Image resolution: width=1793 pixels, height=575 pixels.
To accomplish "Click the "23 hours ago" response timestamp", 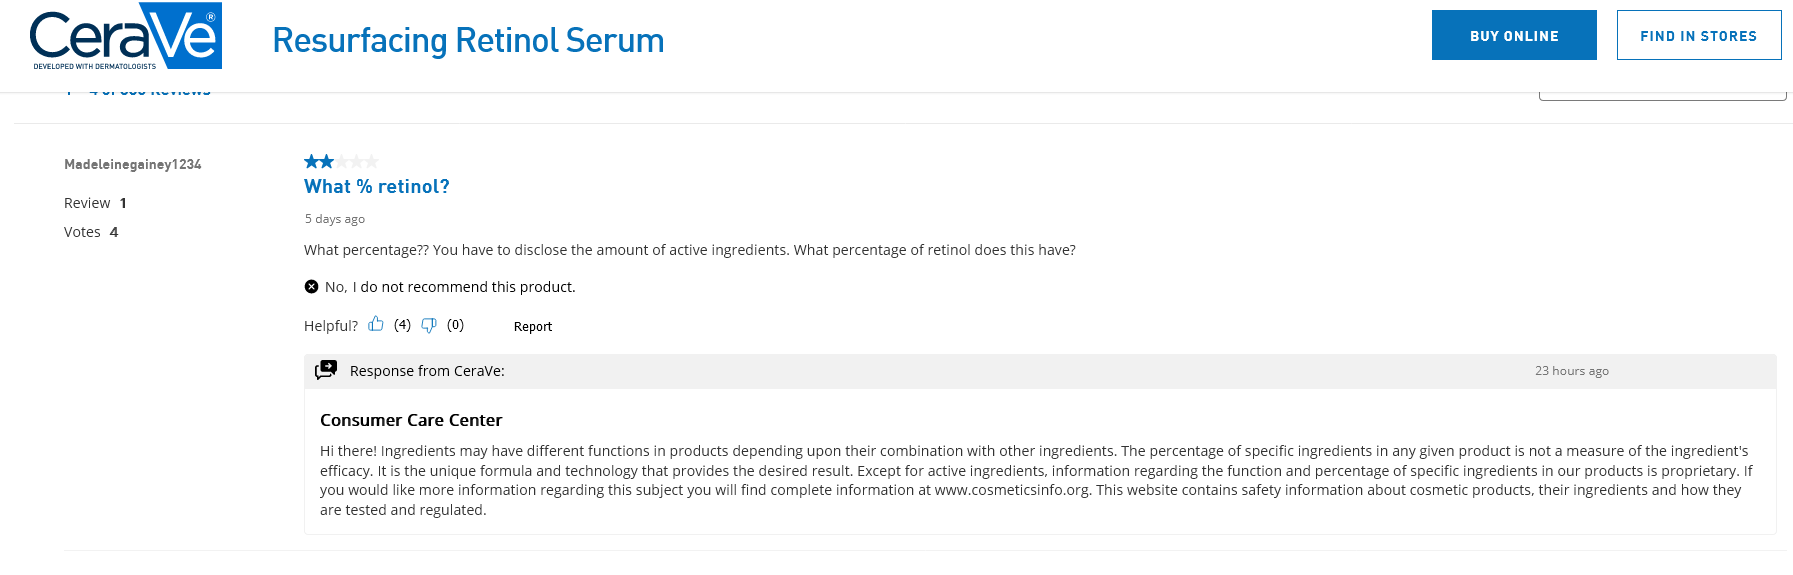I will (1571, 371).
